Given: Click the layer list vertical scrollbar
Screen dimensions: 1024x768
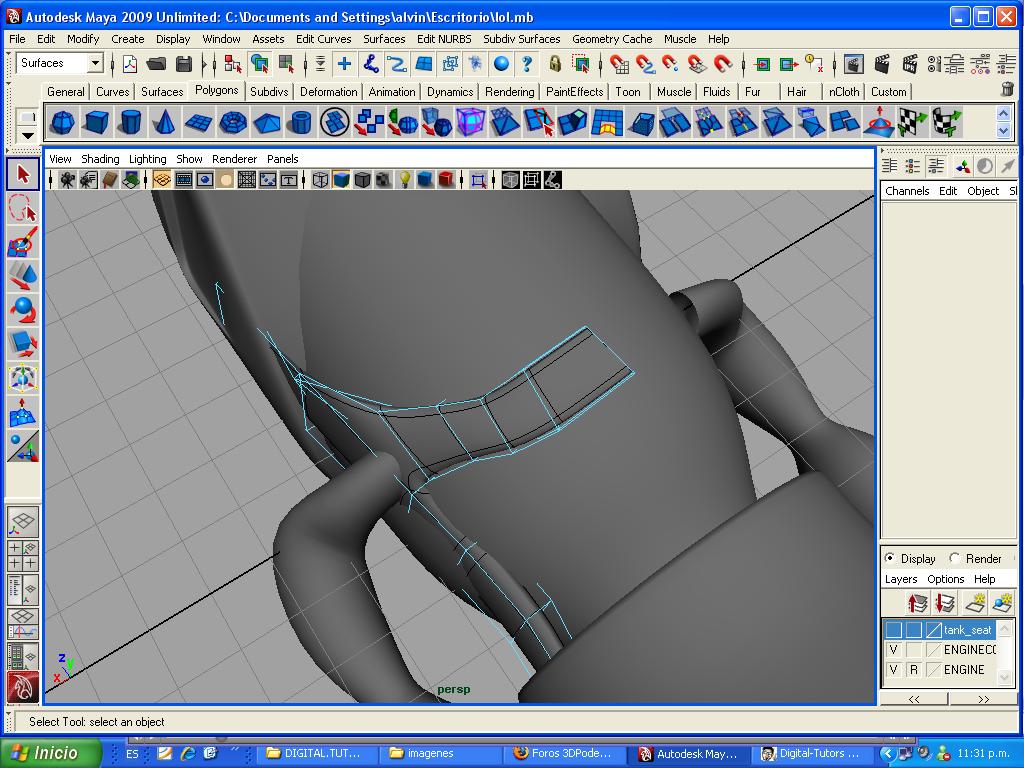Looking at the screenshot, I should [1005, 653].
